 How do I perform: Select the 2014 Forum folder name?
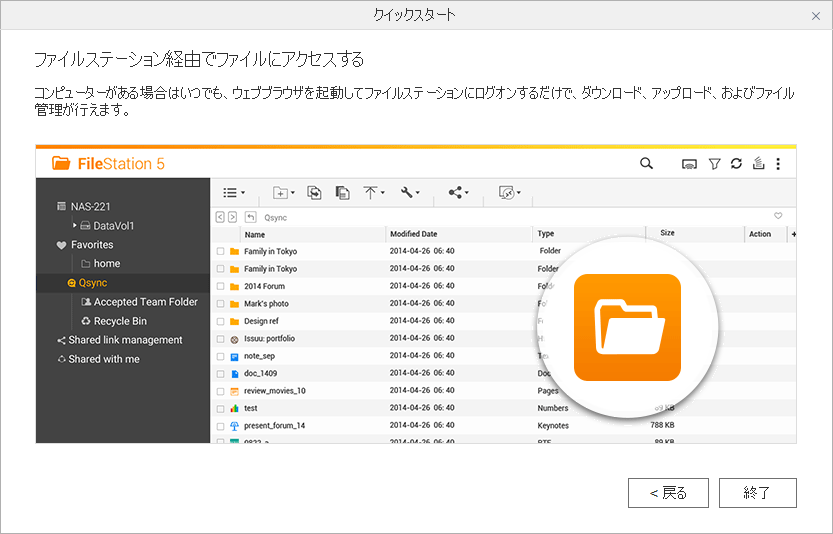[x=265, y=286]
